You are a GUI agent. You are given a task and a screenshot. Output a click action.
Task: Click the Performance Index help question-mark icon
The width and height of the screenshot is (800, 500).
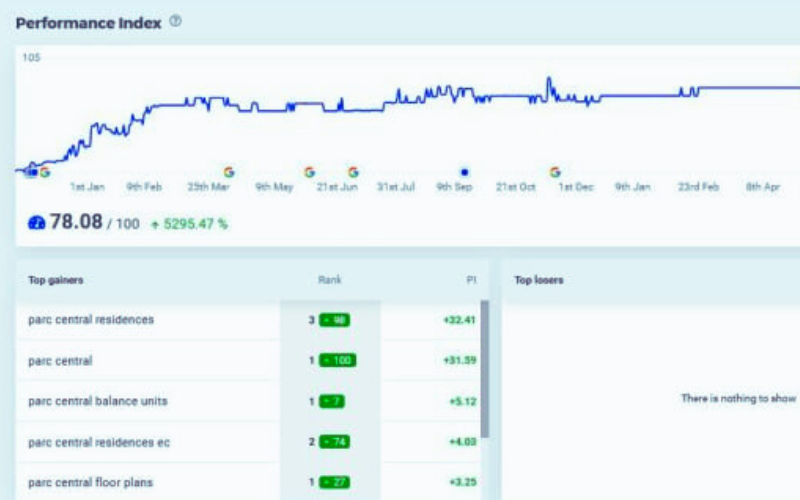(x=176, y=21)
